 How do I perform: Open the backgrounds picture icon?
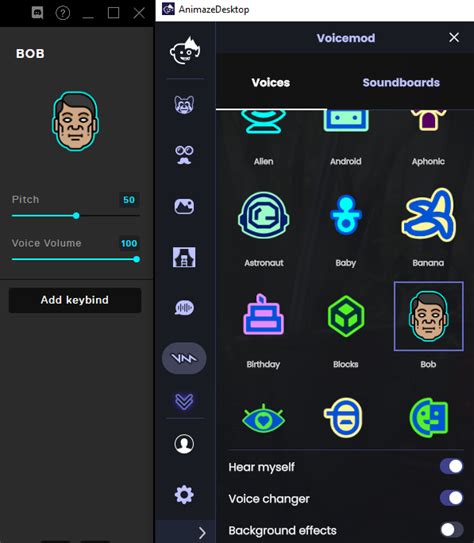[x=184, y=206]
